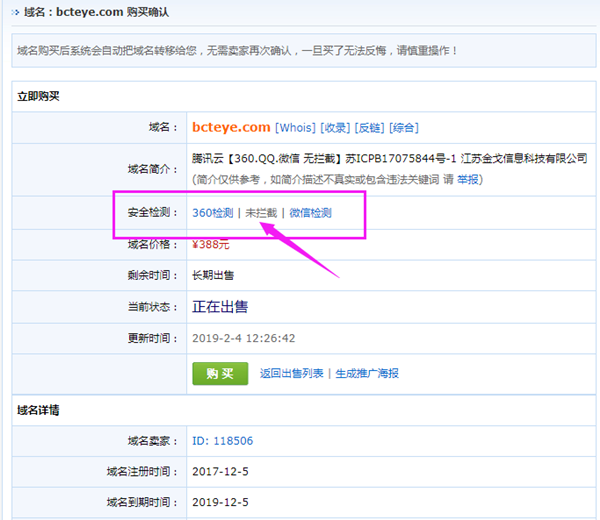600x520 pixels.
Task: Click the [收录] index query link
Action: click(336, 128)
